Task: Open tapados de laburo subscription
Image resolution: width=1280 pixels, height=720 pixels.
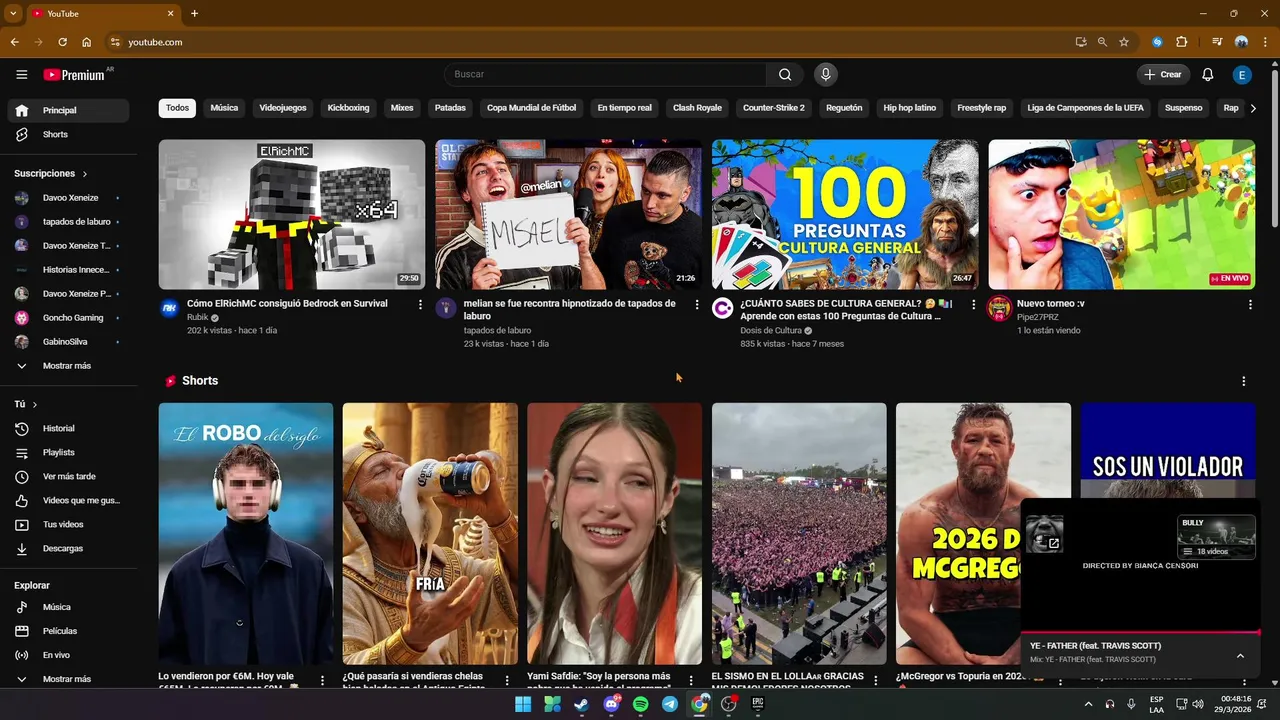Action: [67, 222]
